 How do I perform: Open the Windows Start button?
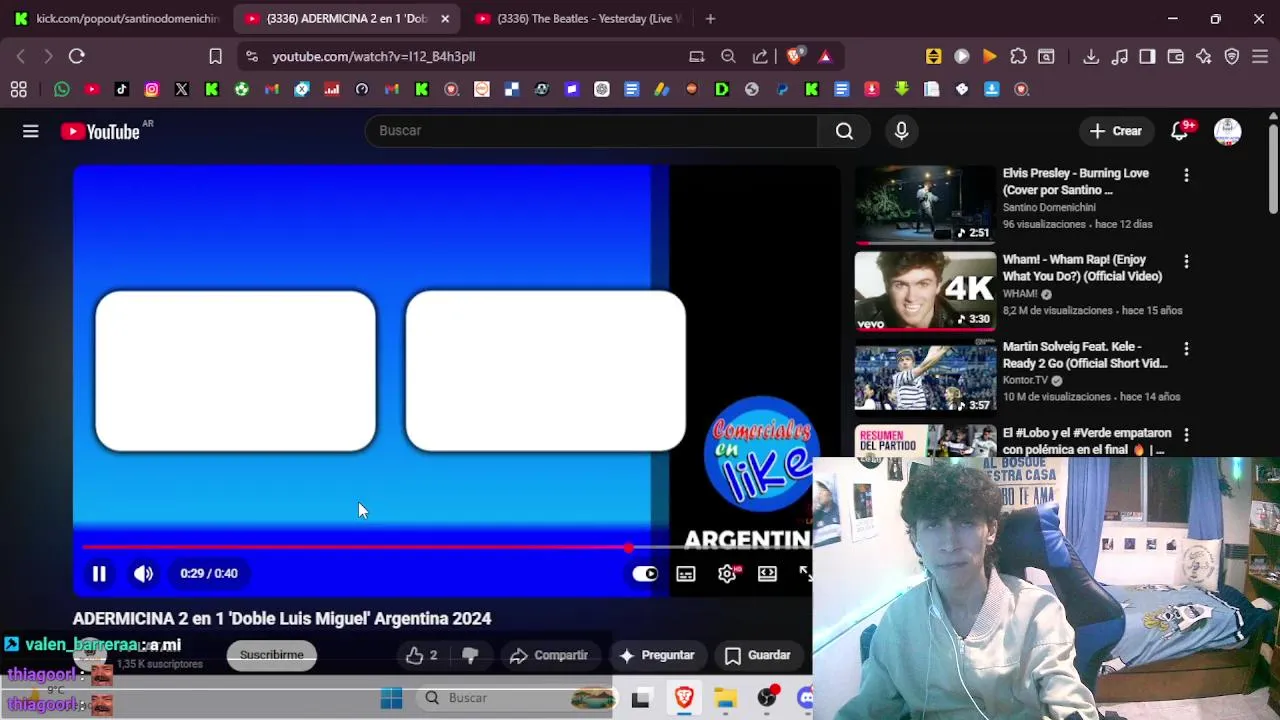(391, 698)
